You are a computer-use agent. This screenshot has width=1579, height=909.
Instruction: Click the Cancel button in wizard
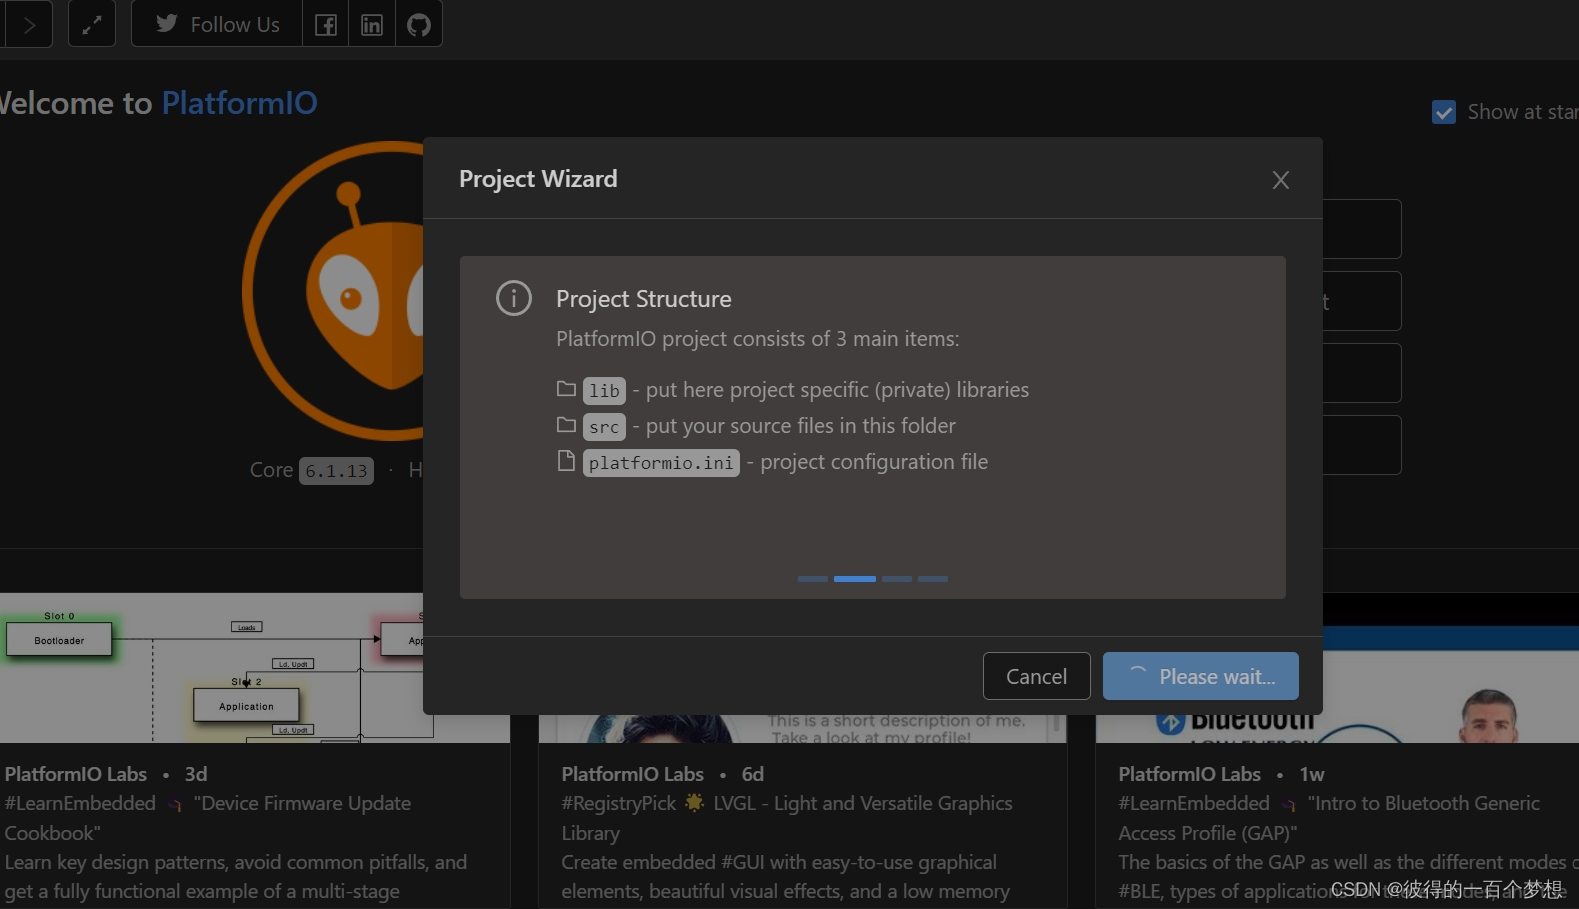click(x=1037, y=676)
